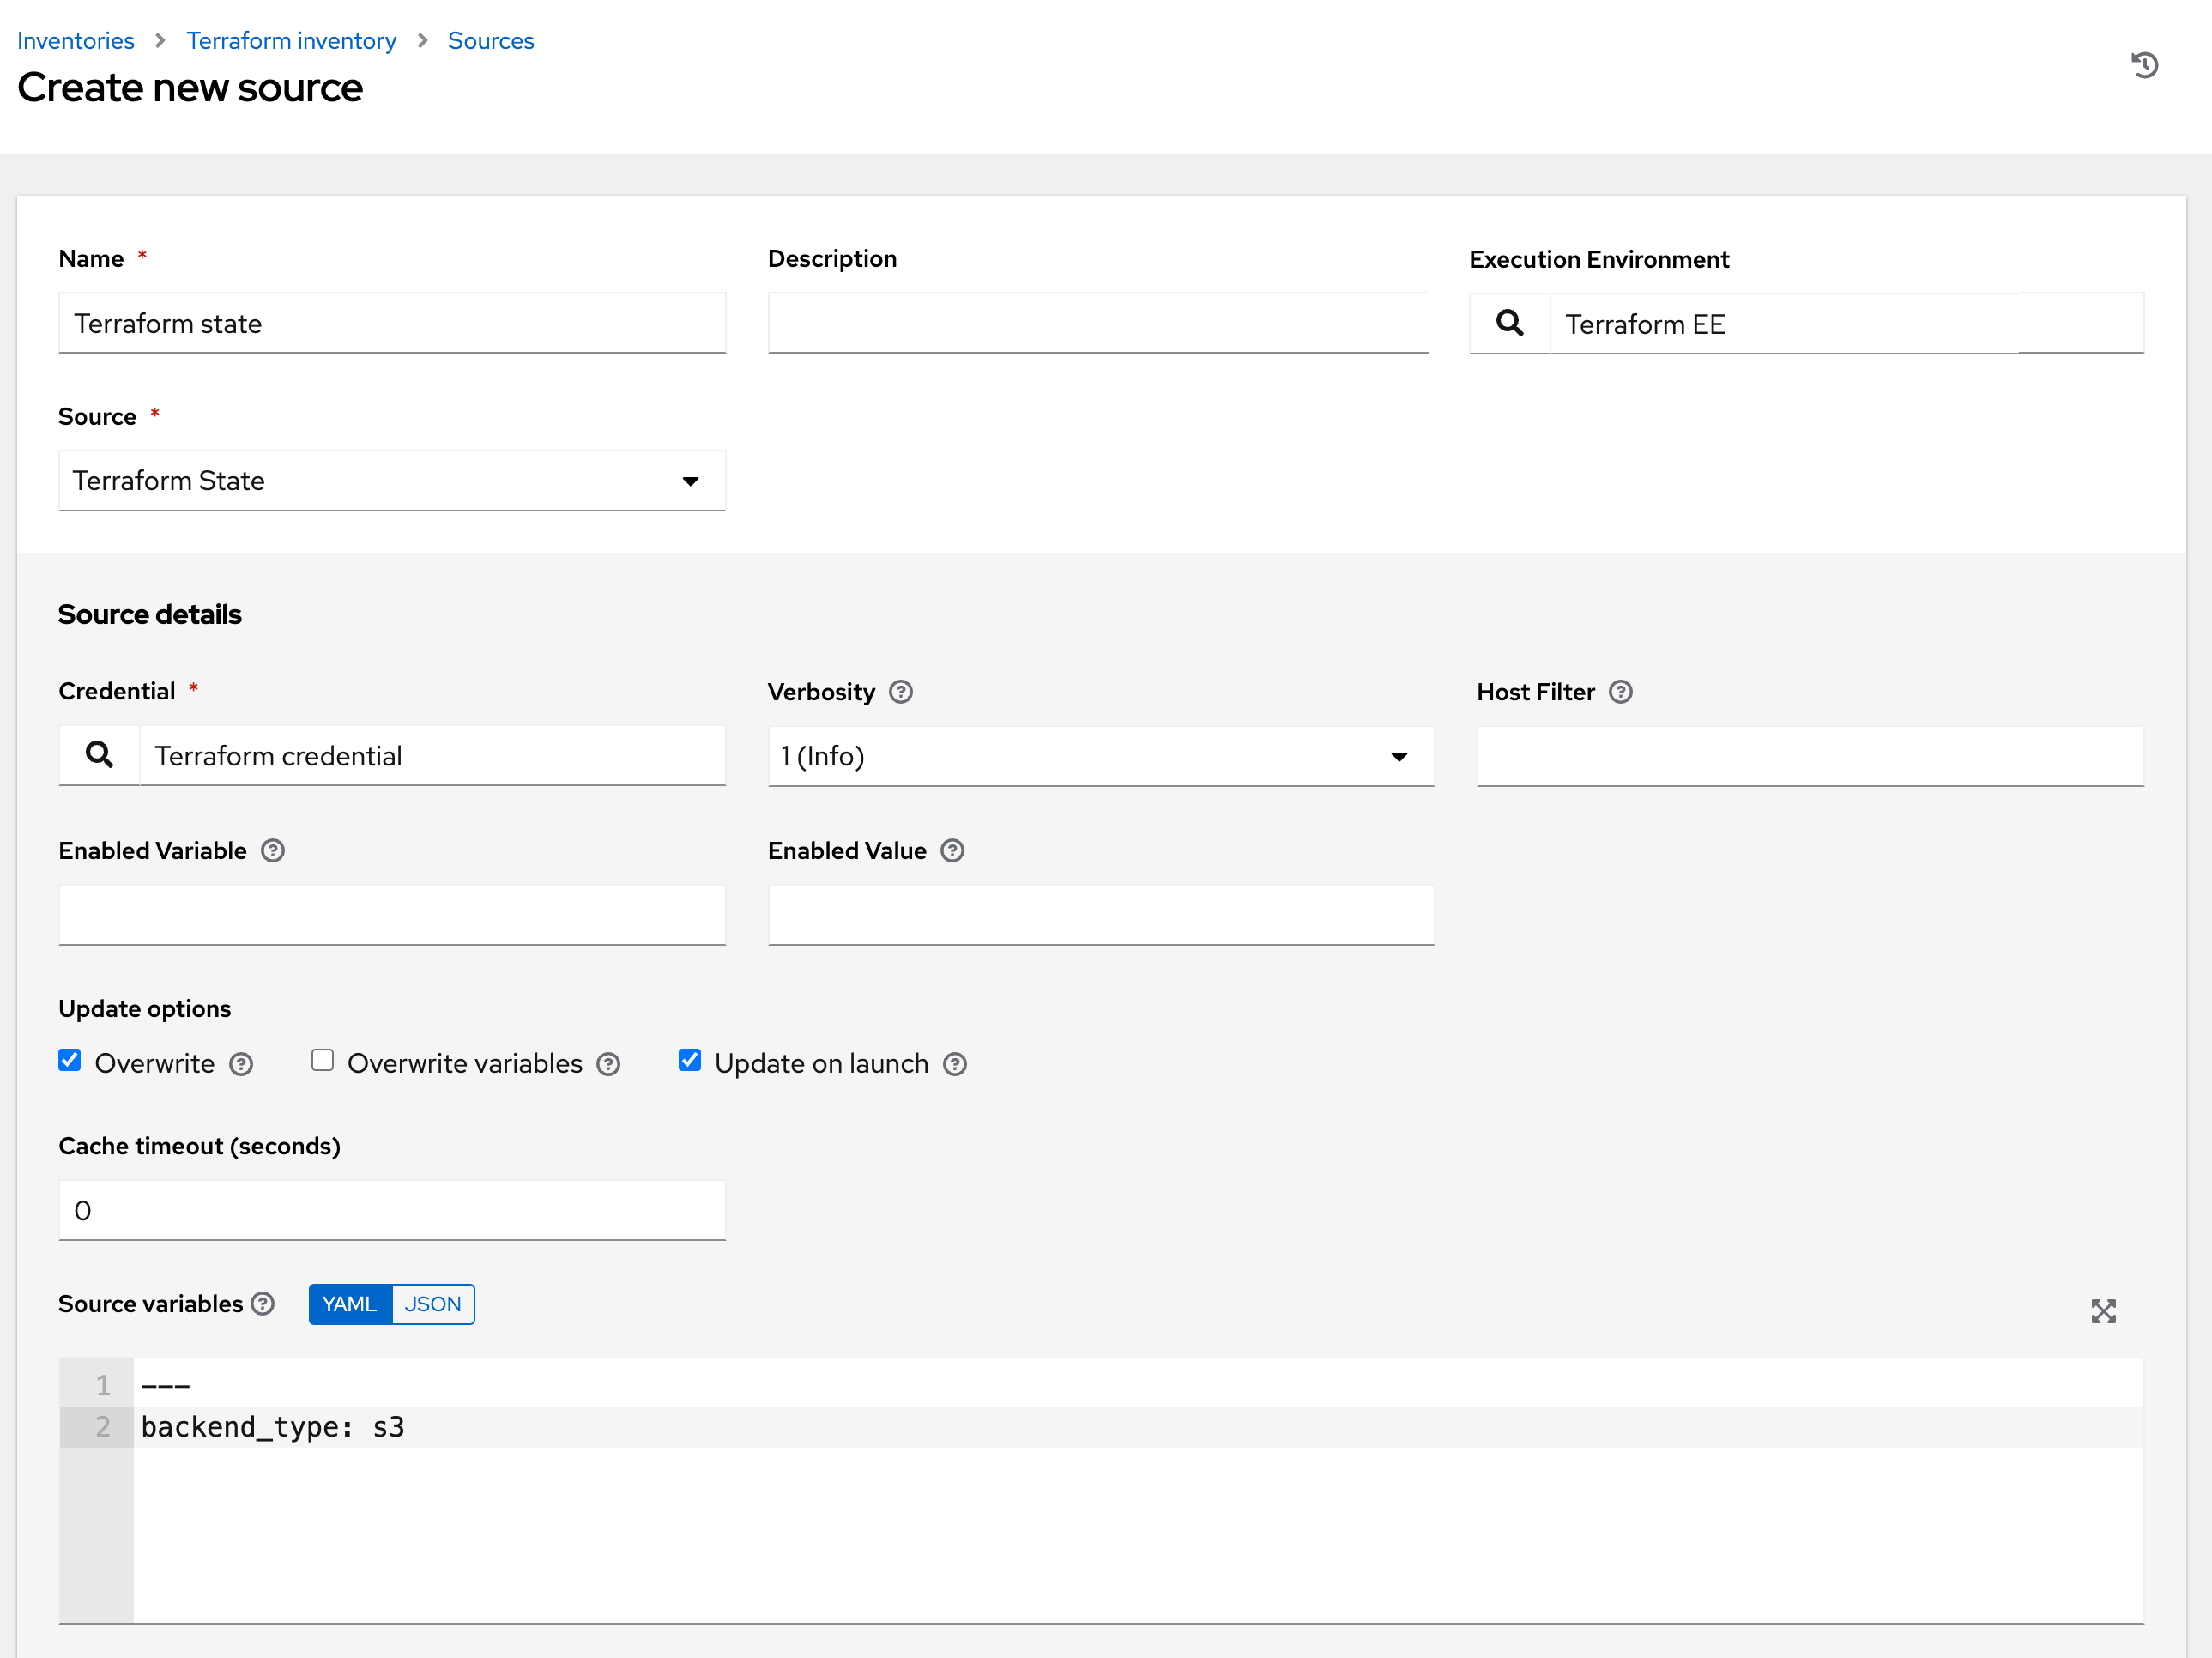Click the Cache timeout seconds field
2212x1658 pixels.
click(x=392, y=1210)
